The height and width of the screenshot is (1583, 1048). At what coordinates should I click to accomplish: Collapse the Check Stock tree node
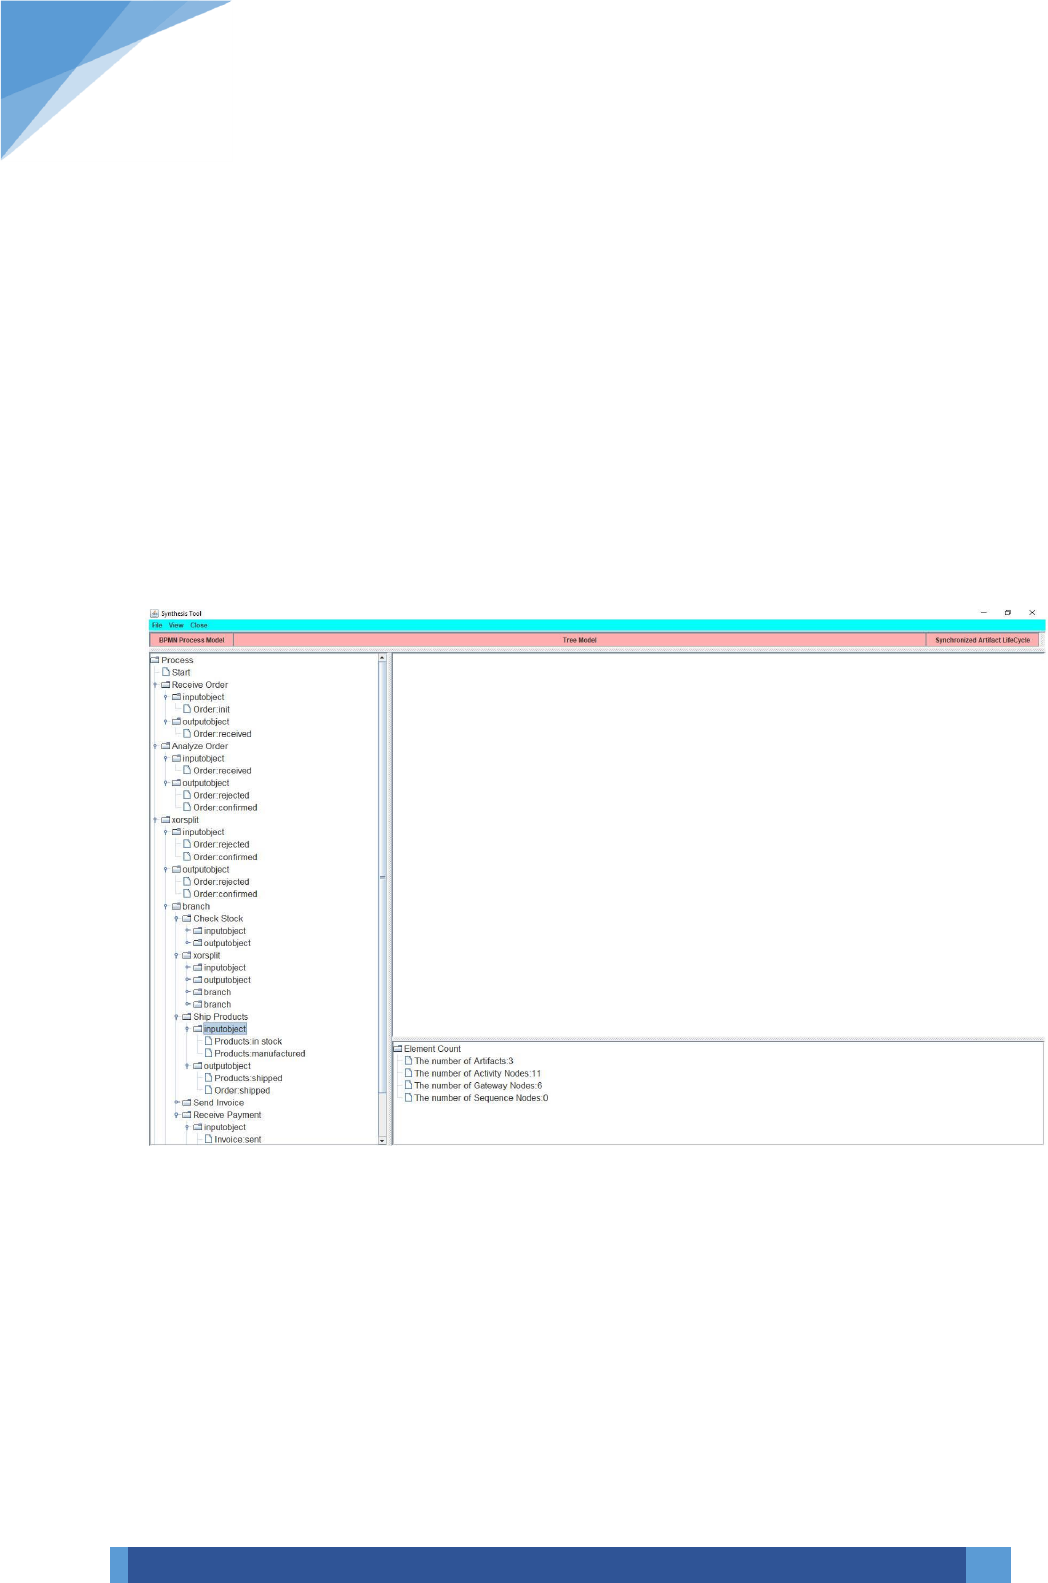(176, 918)
